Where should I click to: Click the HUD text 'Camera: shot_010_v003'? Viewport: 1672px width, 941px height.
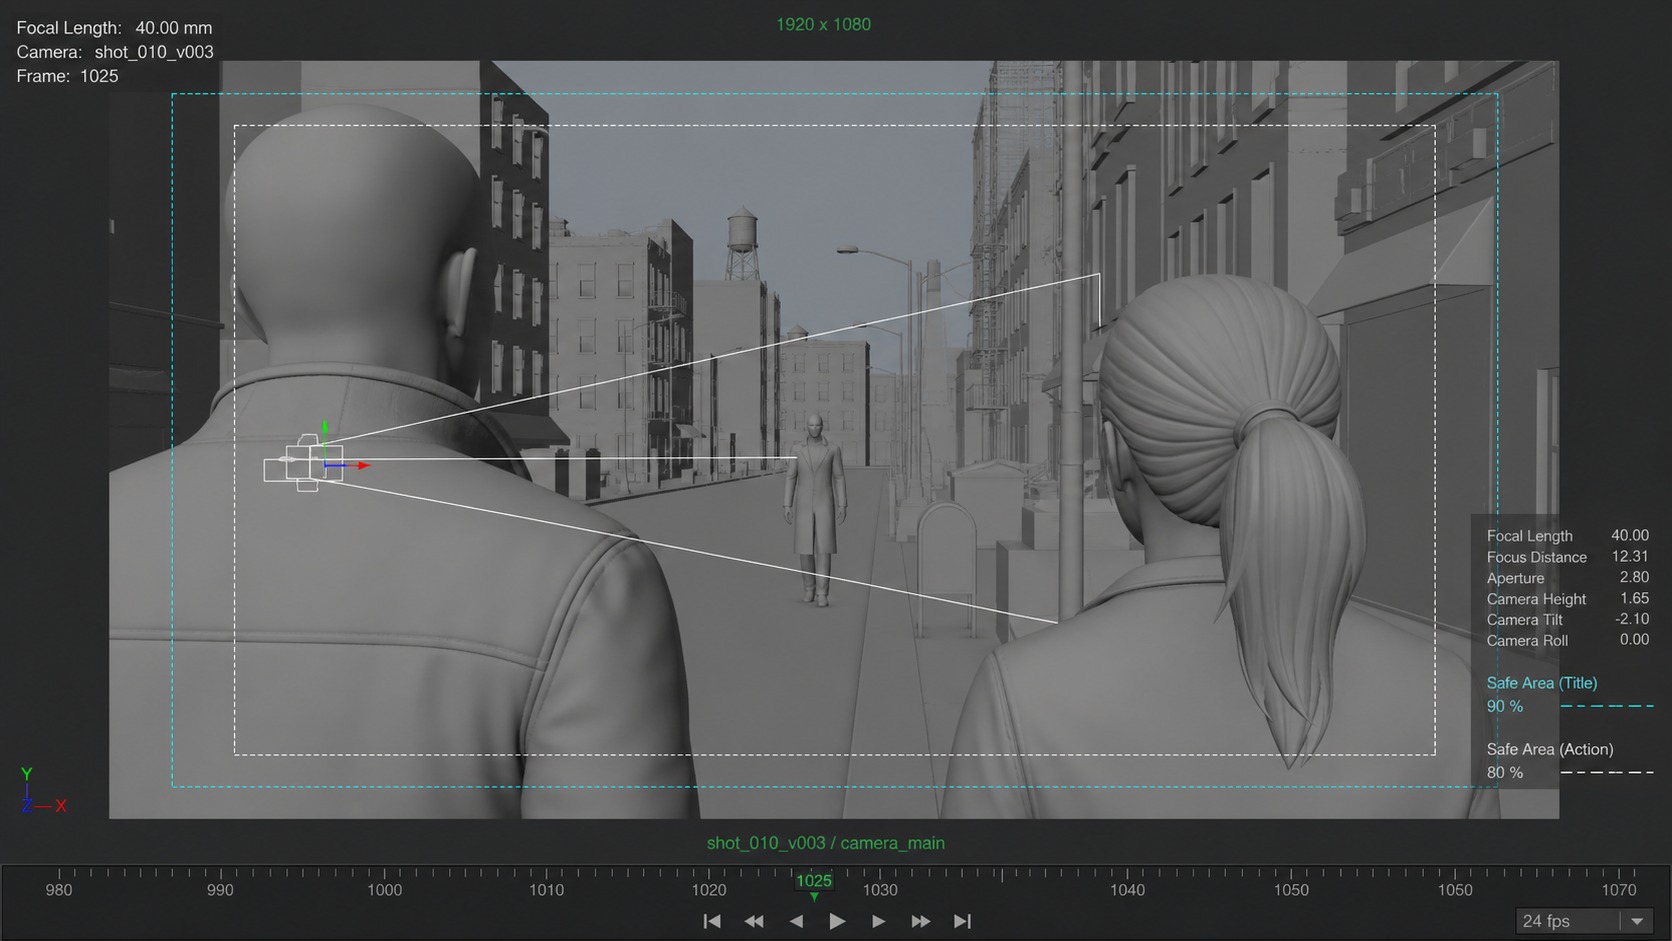[115, 52]
